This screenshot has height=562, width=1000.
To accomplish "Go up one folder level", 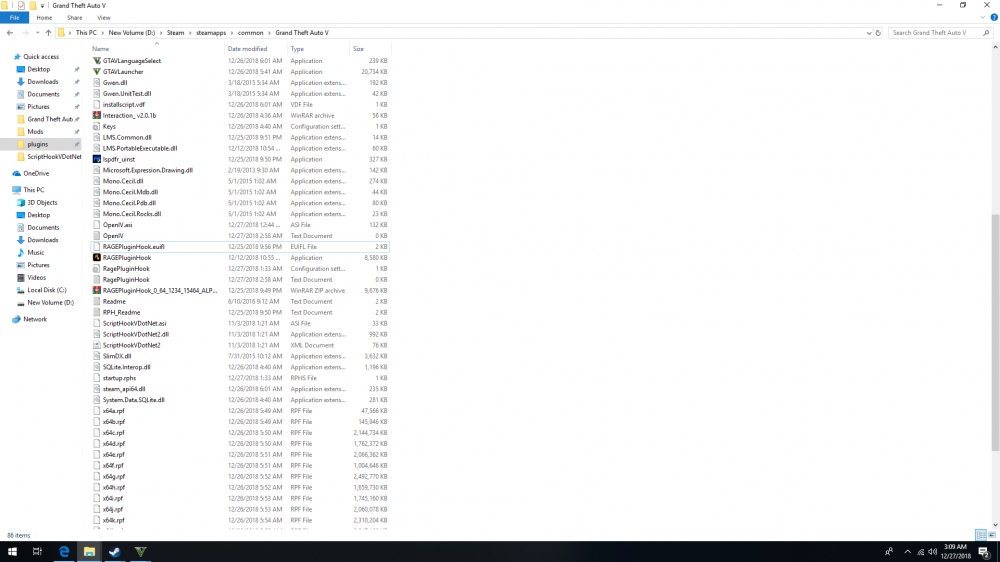I will tap(48, 33).
